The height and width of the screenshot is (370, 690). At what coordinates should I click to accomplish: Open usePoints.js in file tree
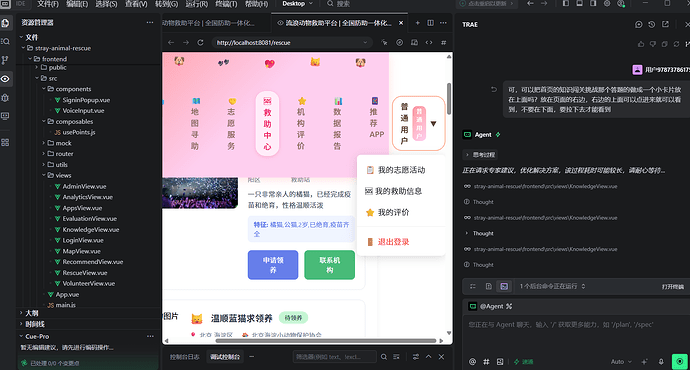coord(79,132)
